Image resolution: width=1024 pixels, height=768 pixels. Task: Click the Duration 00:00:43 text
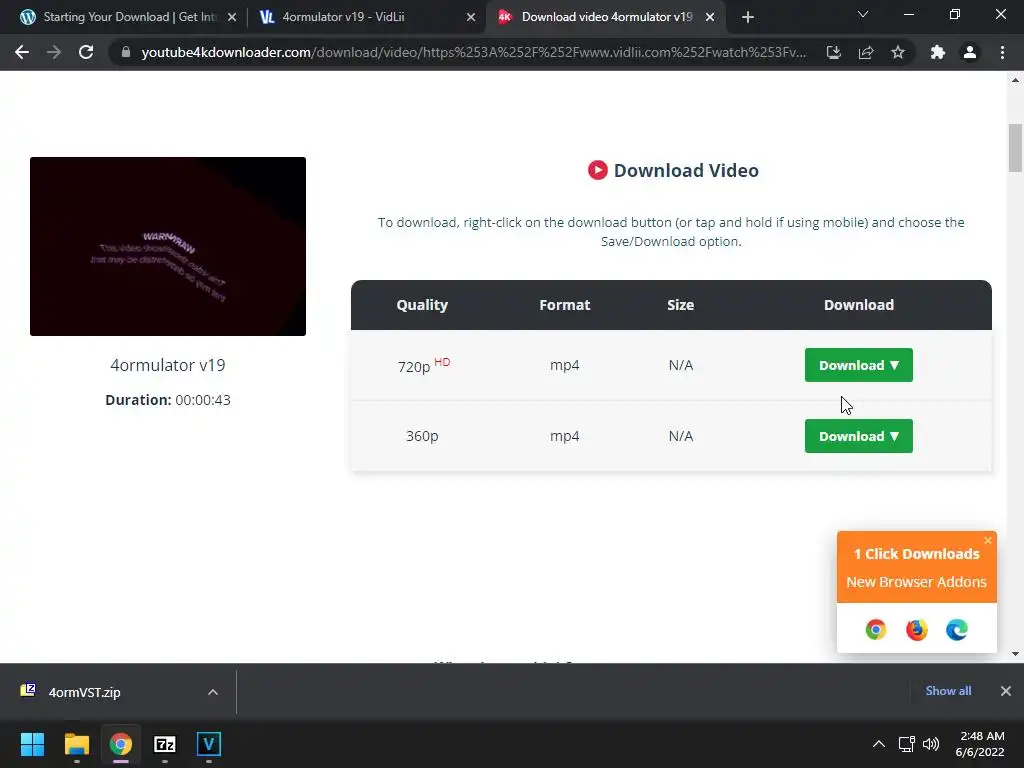pos(168,400)
